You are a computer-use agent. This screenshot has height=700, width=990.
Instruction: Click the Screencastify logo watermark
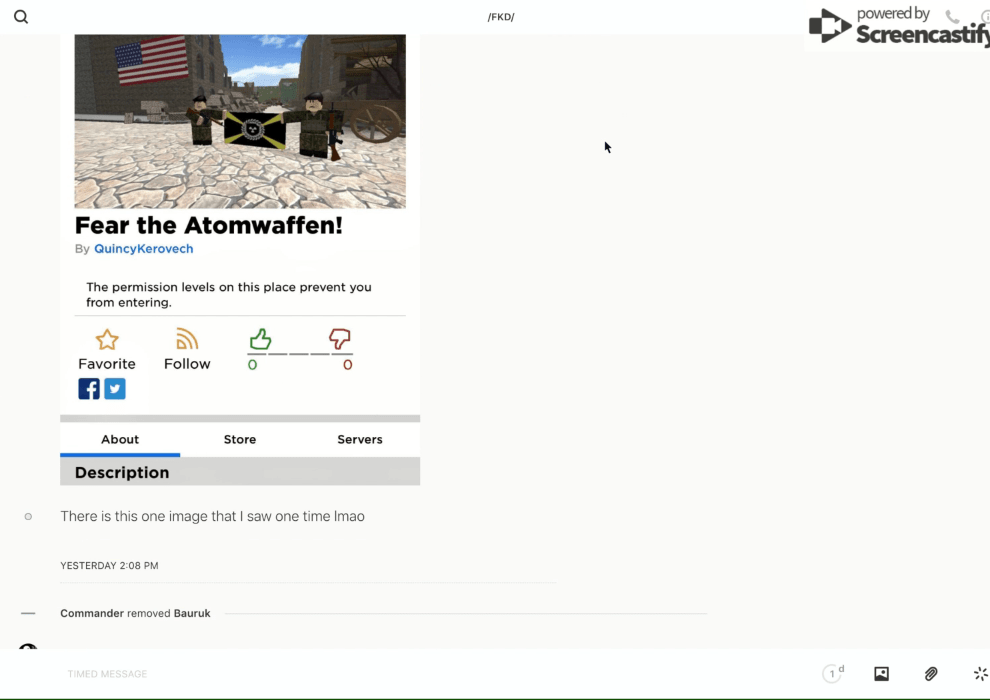(x=900, y=27)
